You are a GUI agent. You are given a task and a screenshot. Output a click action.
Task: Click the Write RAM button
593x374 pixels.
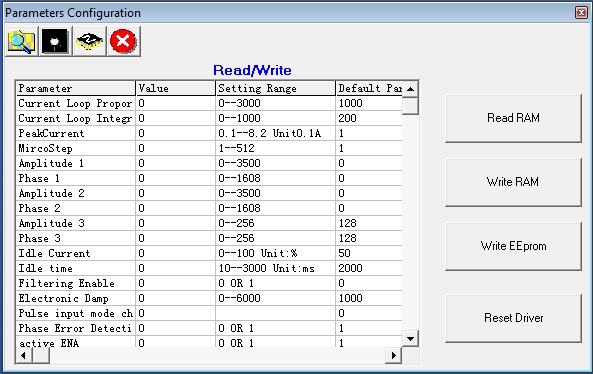[x=513, y=182]
